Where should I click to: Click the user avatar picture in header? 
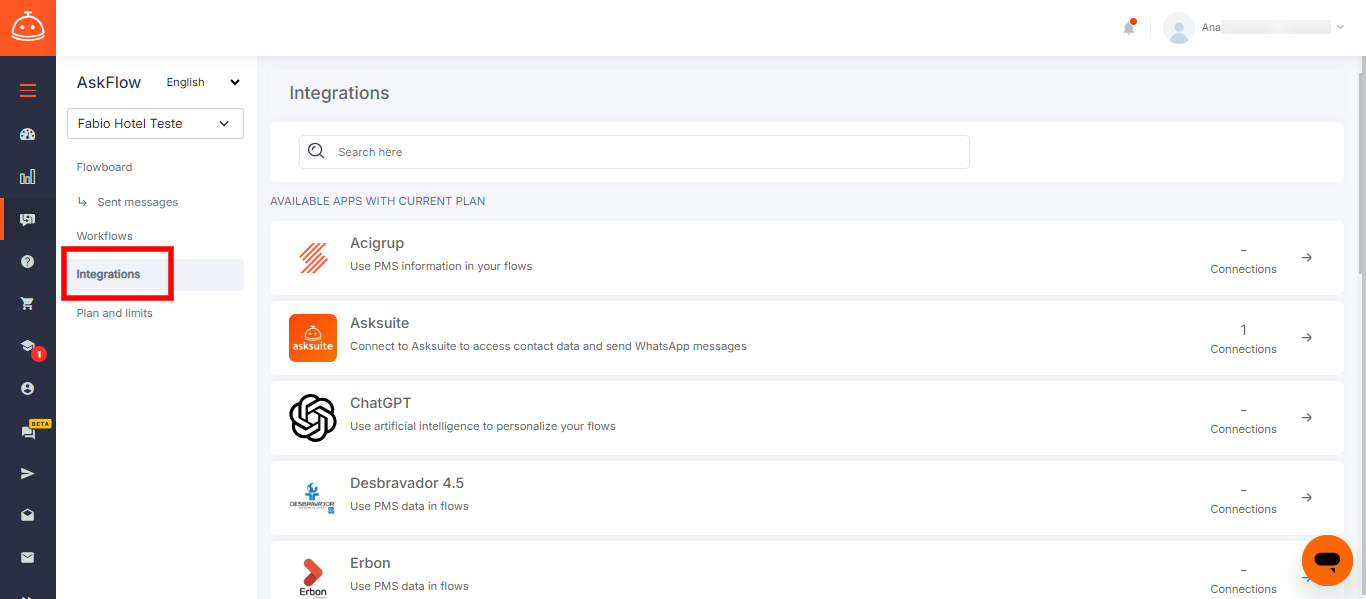point(1179,28)
